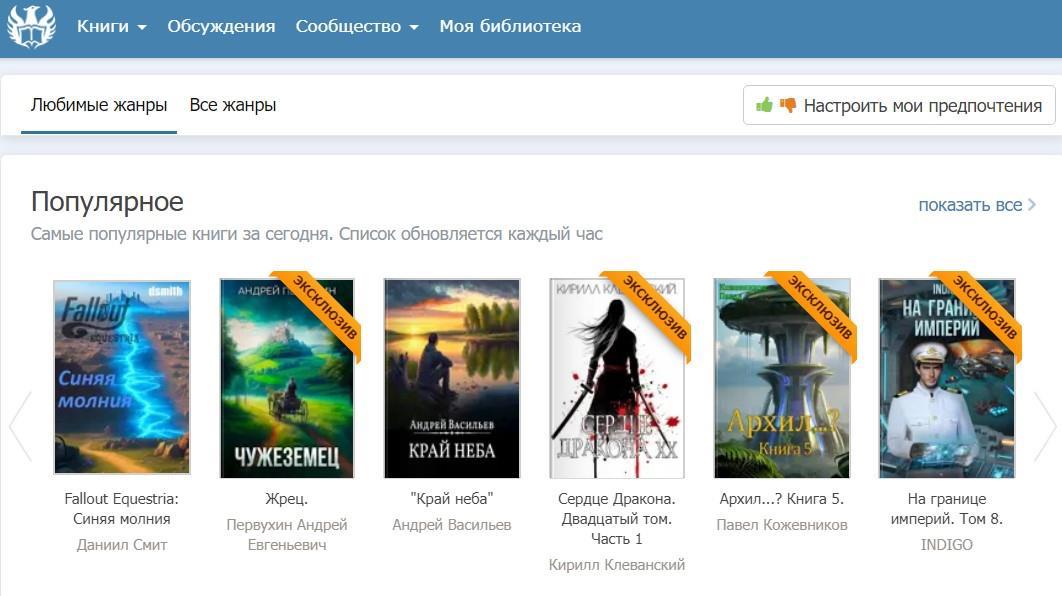Go to Моя библиотека
The width and height of the screenshot is (1062, 596).
click(x=510, y=27)
